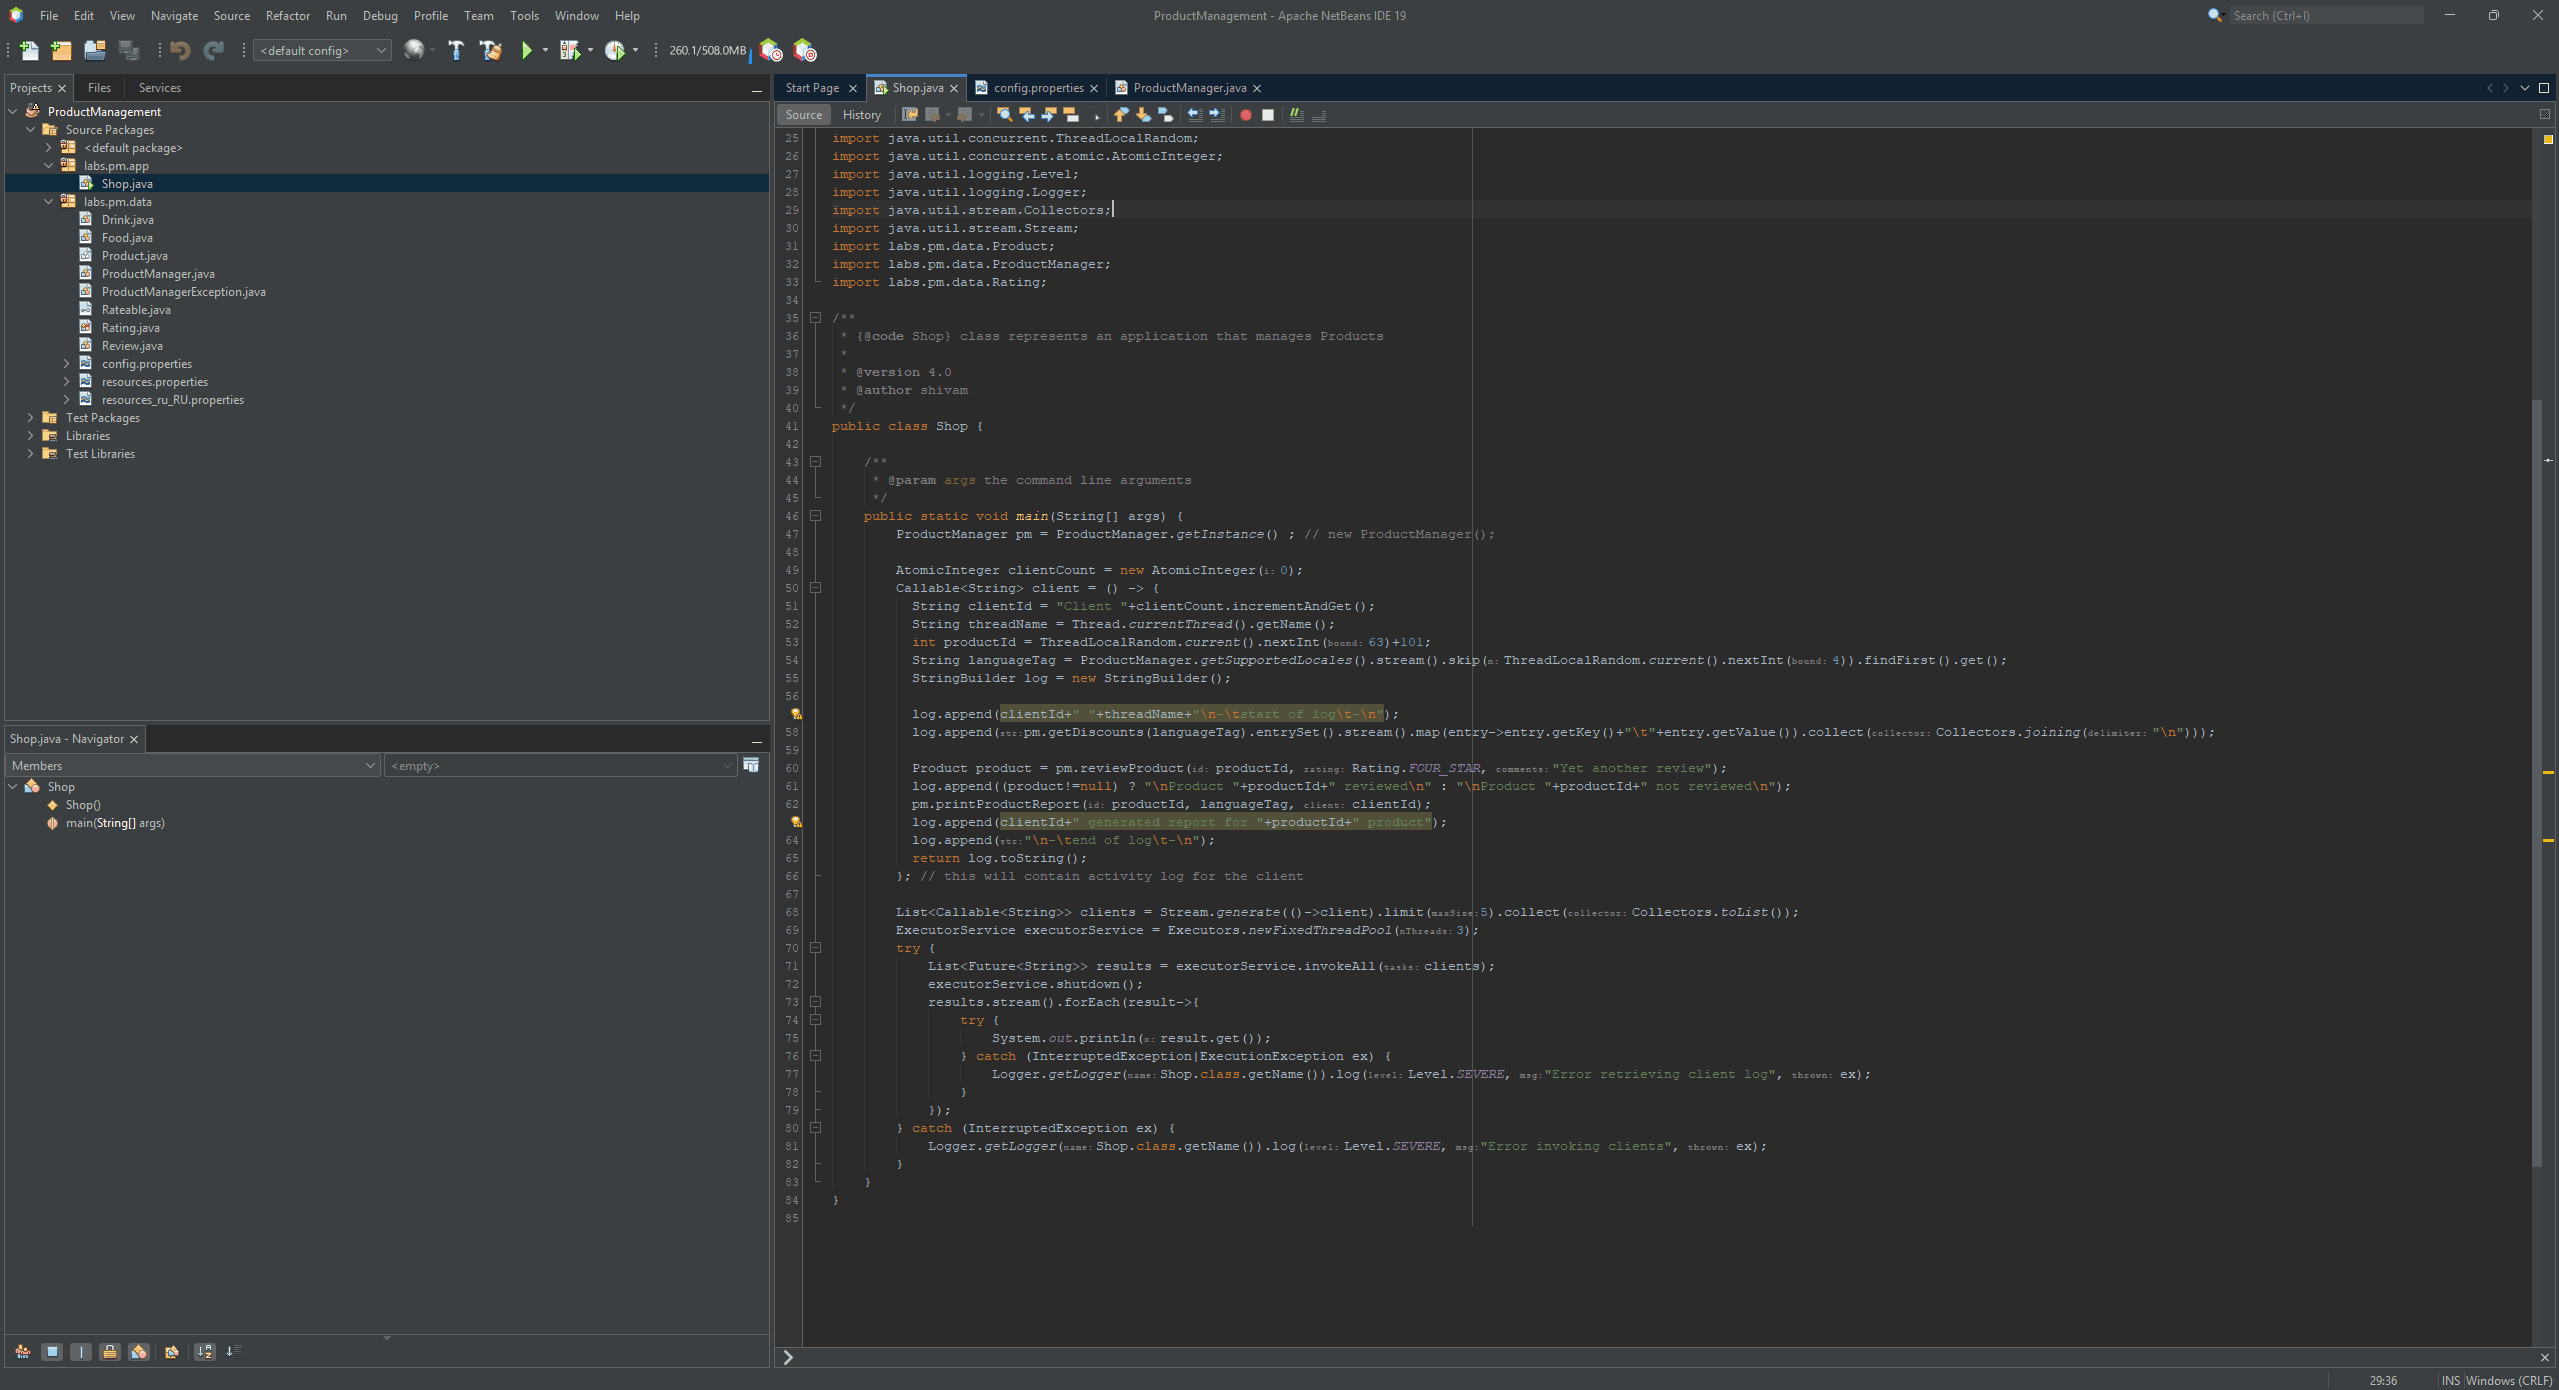Select ProductManagerException.java in Projects tree
This screenshot has width=2559, height=1390.
[x=183, y=292]
